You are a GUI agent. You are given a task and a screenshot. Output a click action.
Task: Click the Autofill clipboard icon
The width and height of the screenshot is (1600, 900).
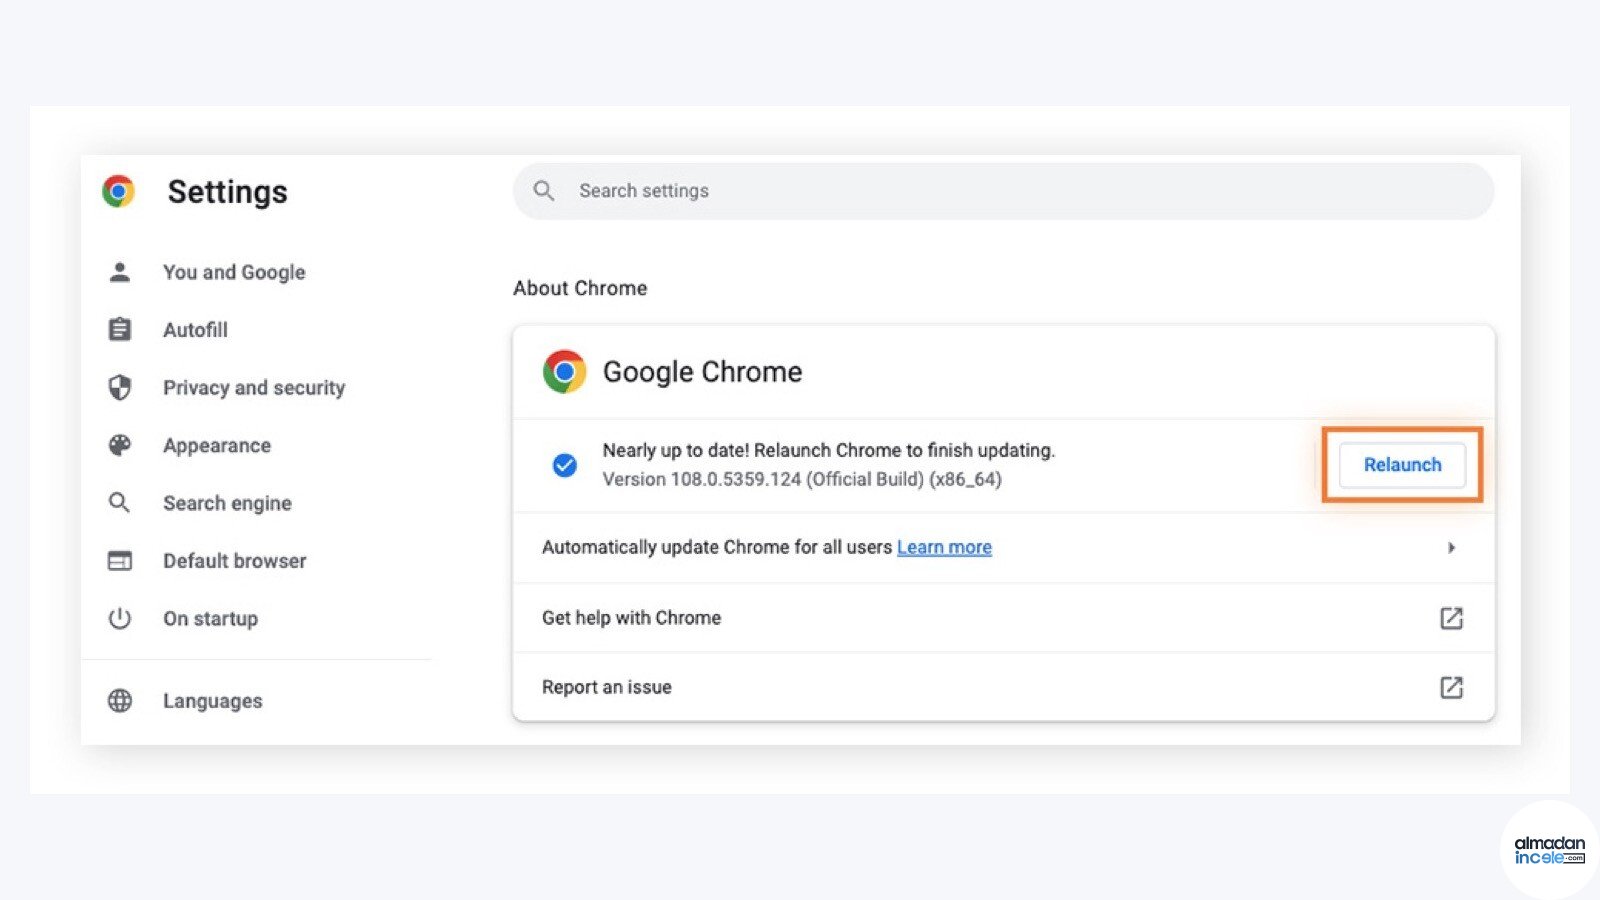pos(119,329)
